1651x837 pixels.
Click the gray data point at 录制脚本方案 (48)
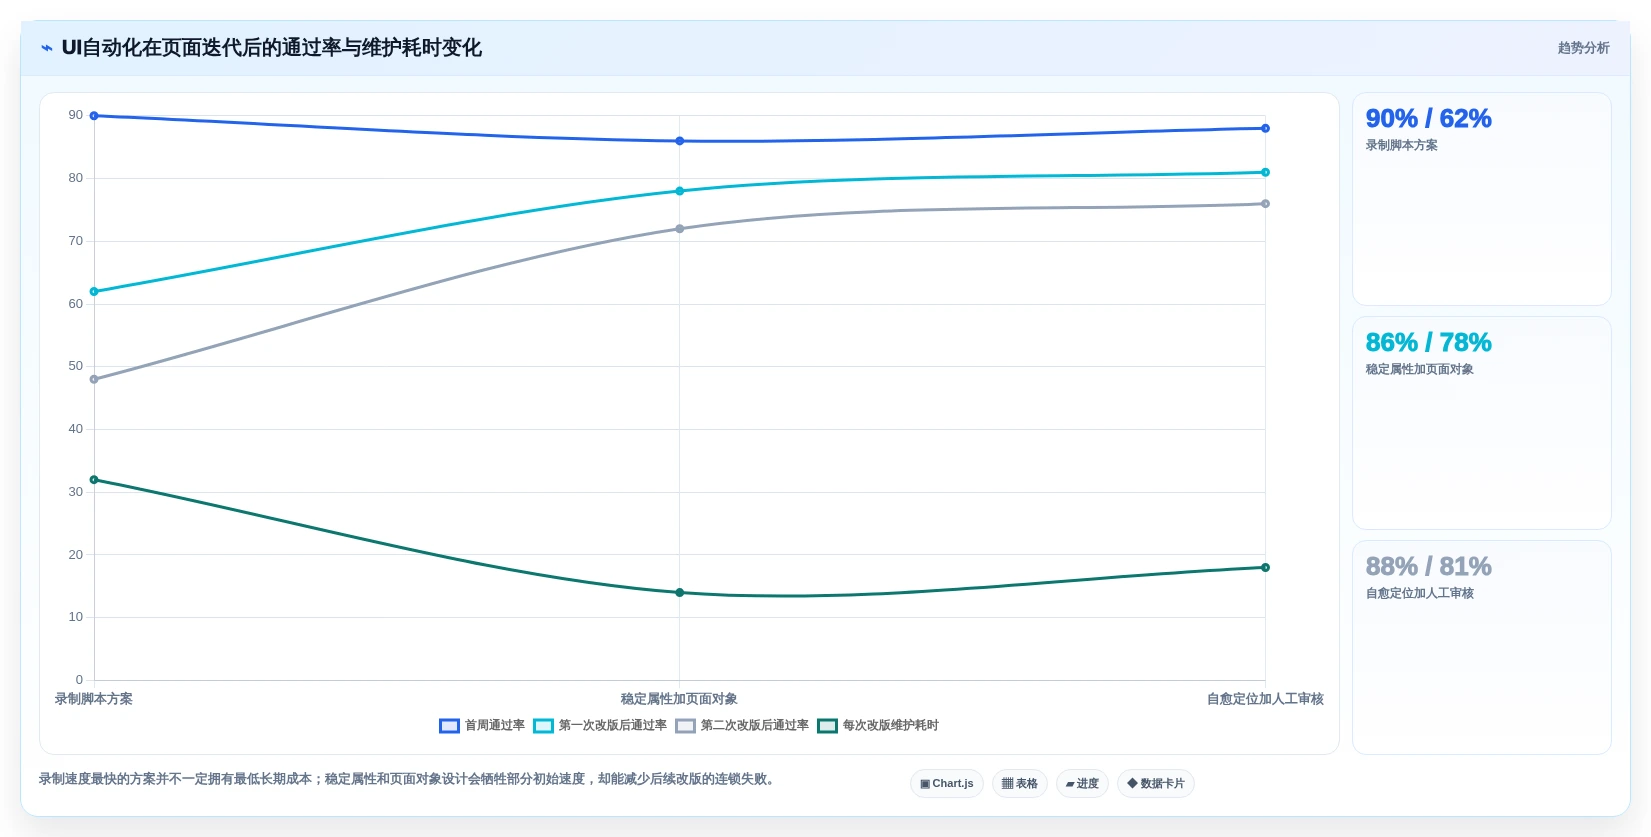94,379
